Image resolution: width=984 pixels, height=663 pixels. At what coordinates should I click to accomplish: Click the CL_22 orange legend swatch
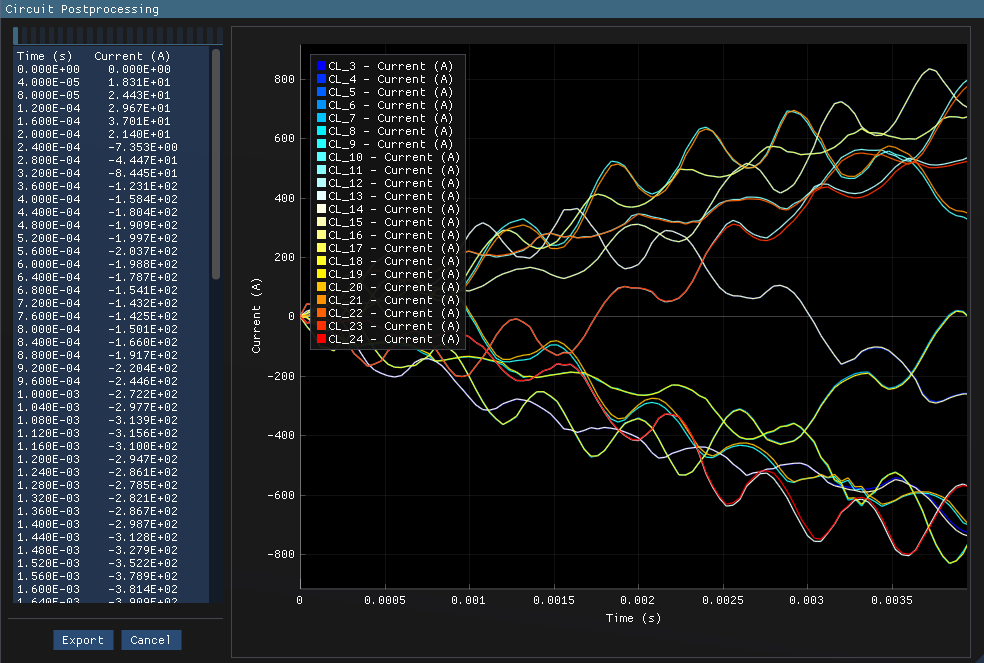coord(321,313)
